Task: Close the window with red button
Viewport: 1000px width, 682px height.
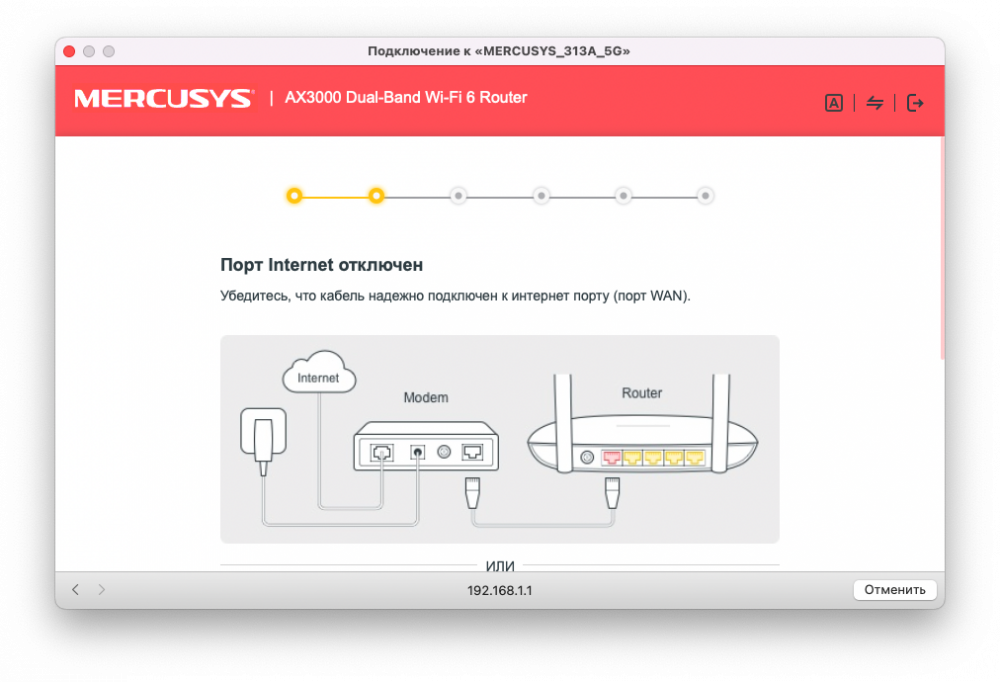Action: pyautogui.click(x=69, y=51)
